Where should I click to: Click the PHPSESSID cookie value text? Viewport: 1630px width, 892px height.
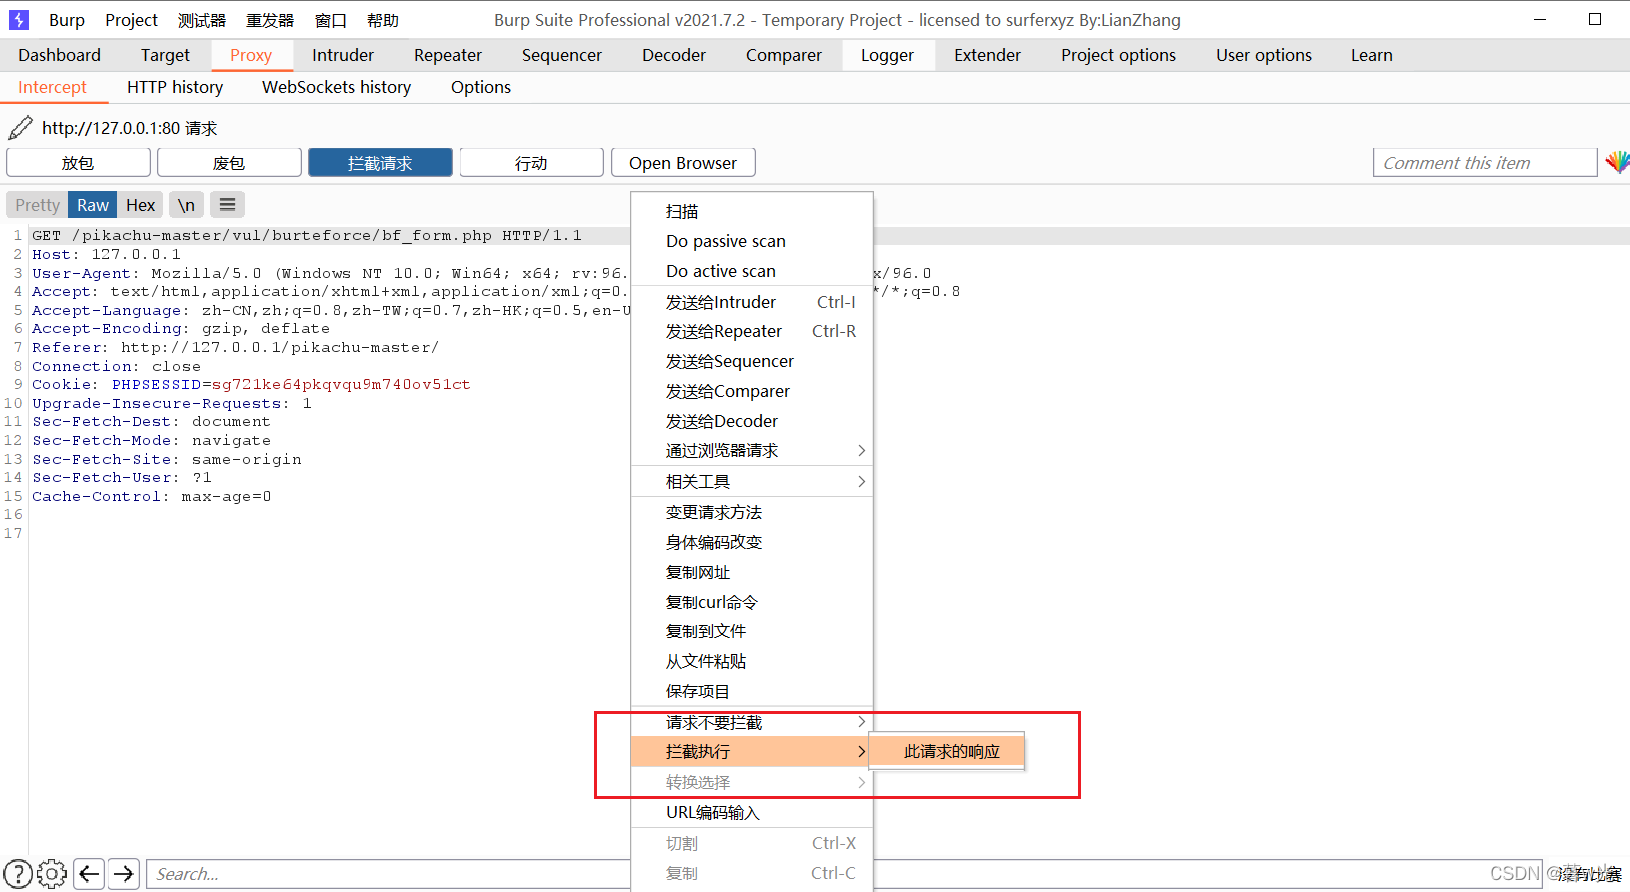click(340, 385)
